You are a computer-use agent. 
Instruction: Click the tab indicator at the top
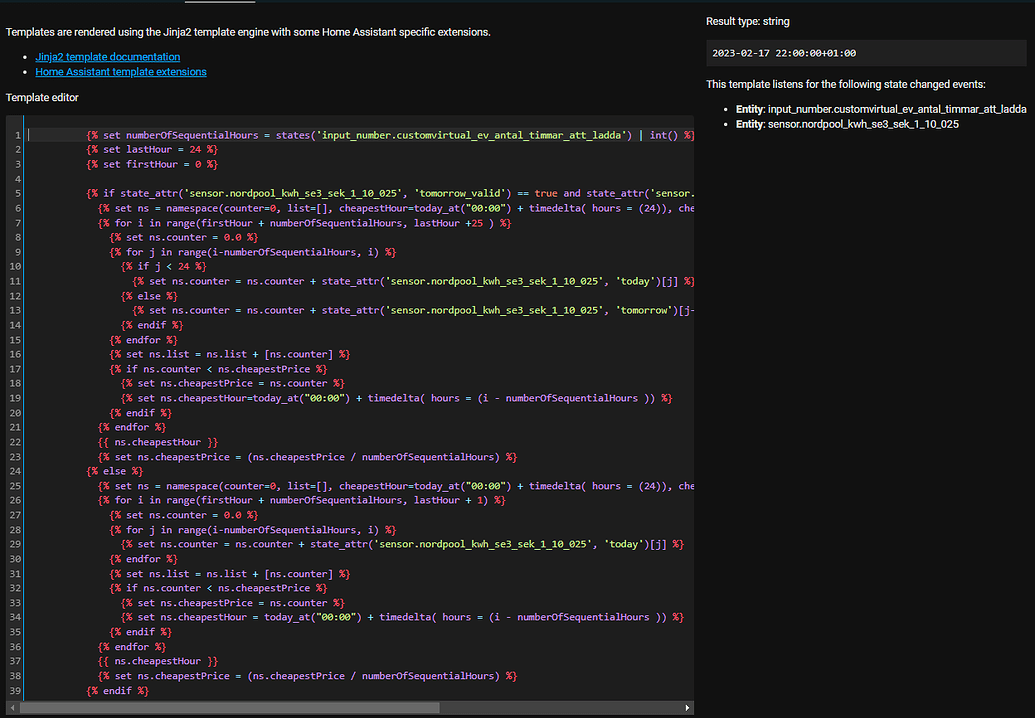222,4
